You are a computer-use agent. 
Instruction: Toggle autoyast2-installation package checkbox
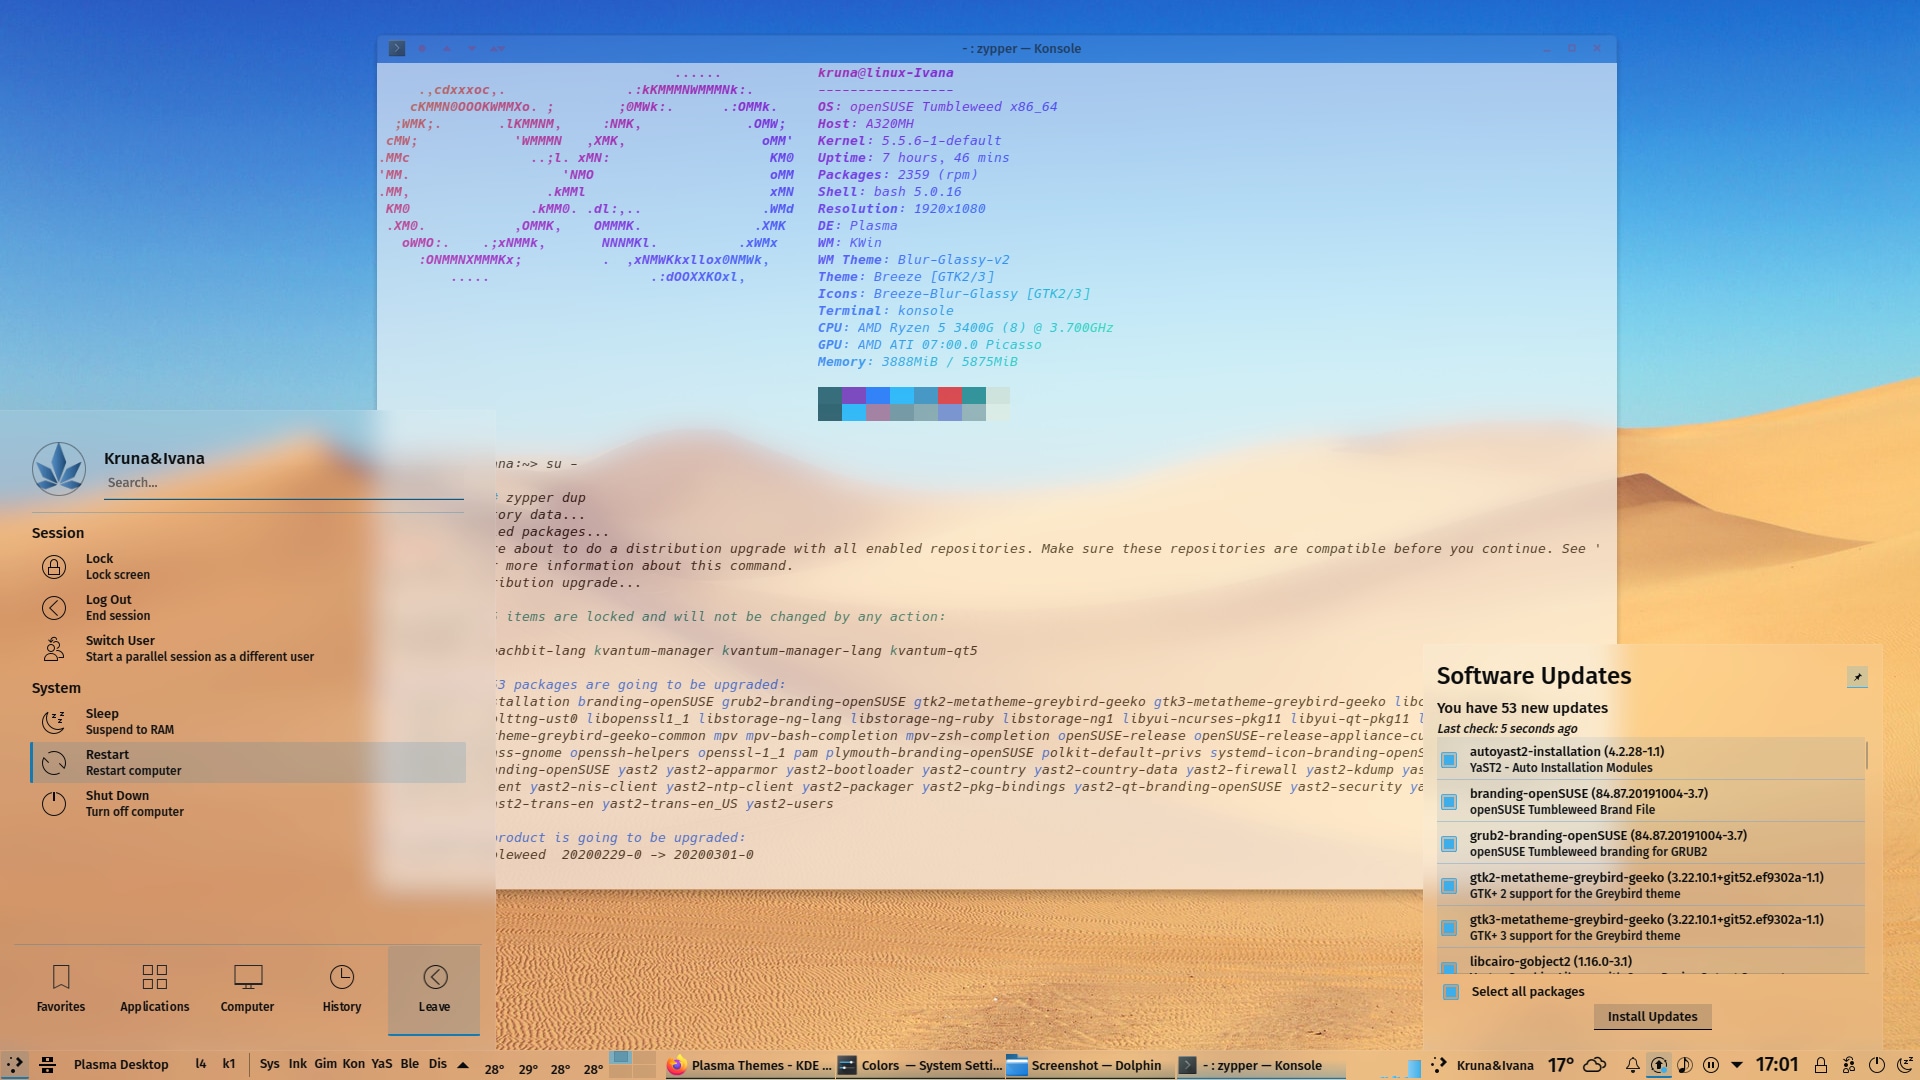1449,760
